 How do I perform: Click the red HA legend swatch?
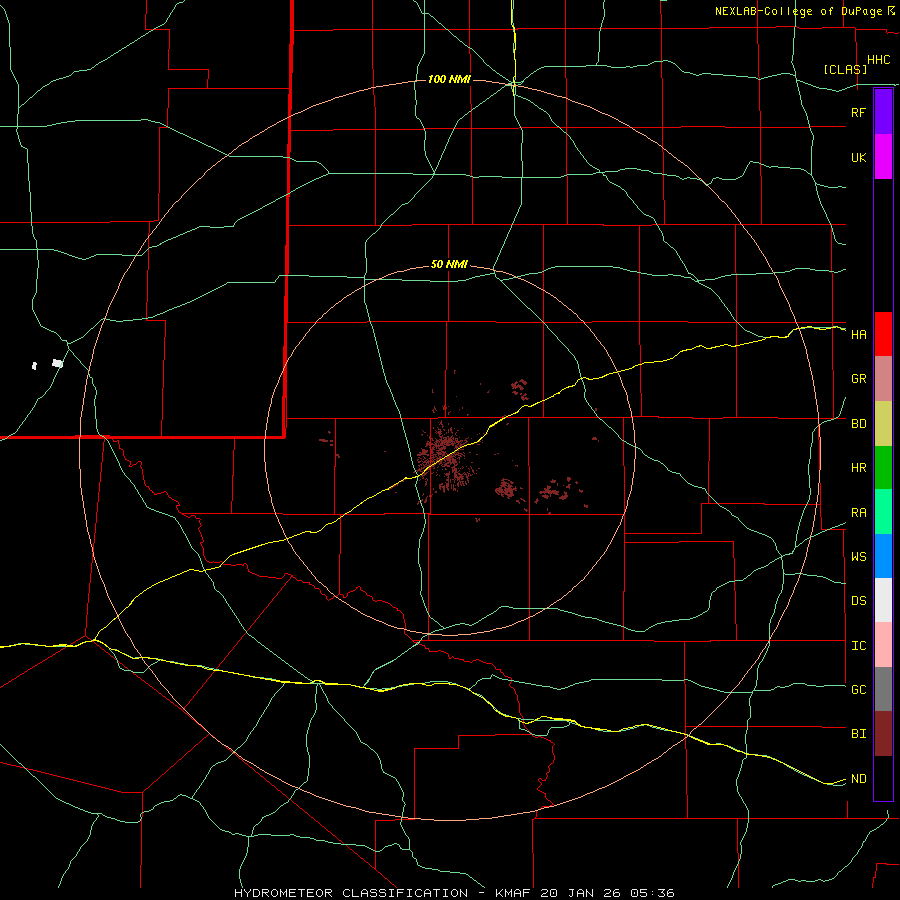tap(883, 334)
